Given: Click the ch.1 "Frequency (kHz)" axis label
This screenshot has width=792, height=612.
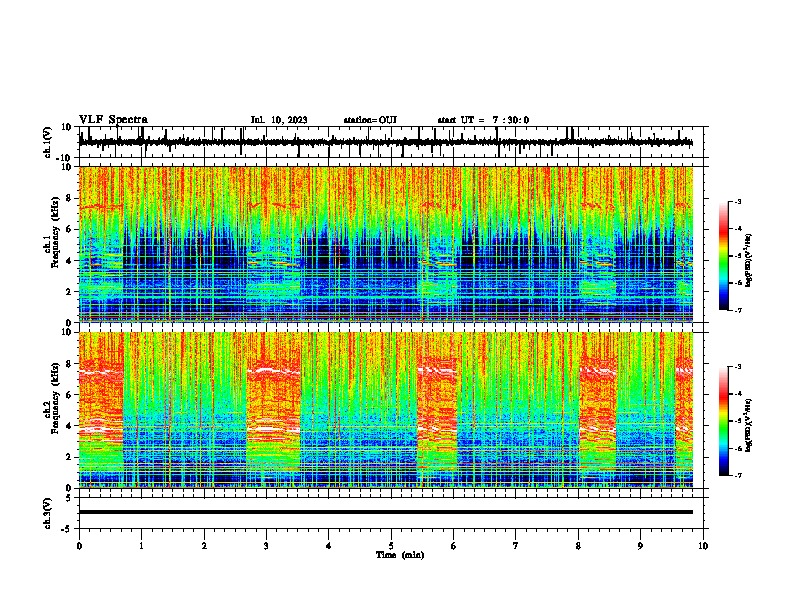Looking at the screenshot, I should point(56,232).
